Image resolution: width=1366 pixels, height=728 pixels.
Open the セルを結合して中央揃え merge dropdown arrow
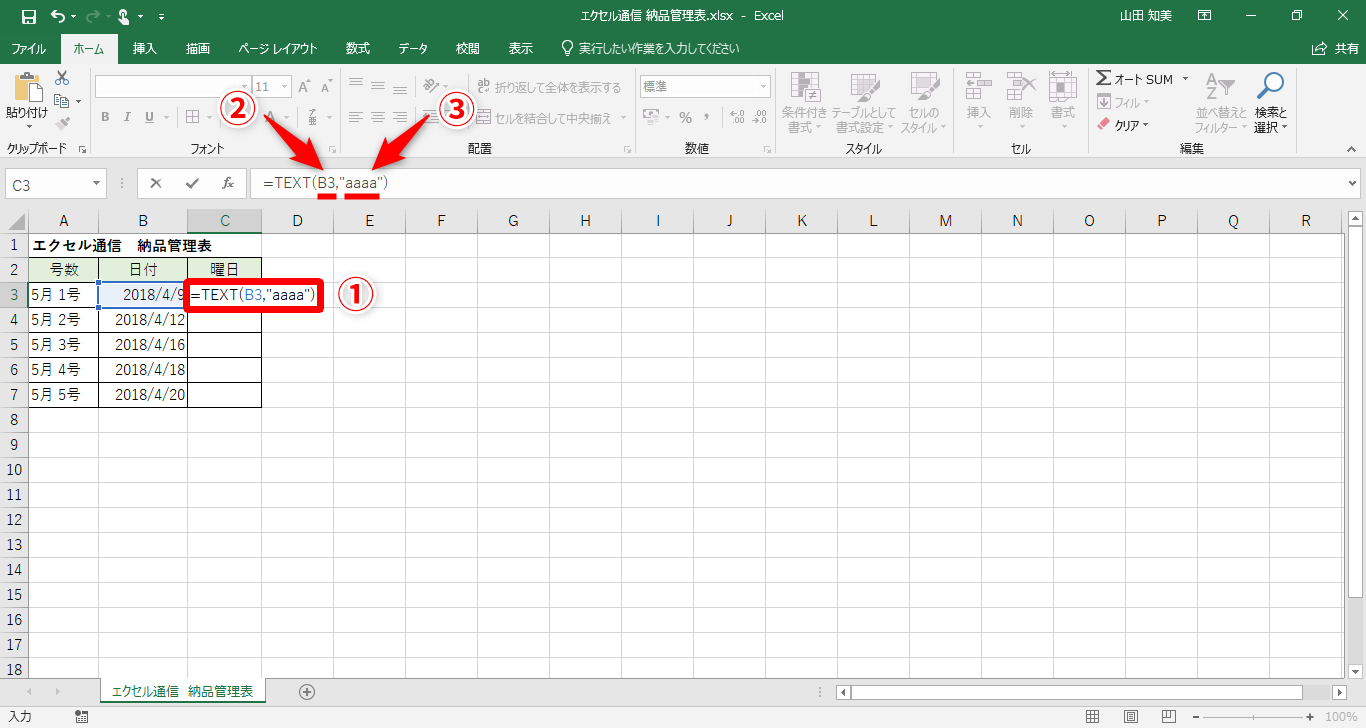(623, 118)
